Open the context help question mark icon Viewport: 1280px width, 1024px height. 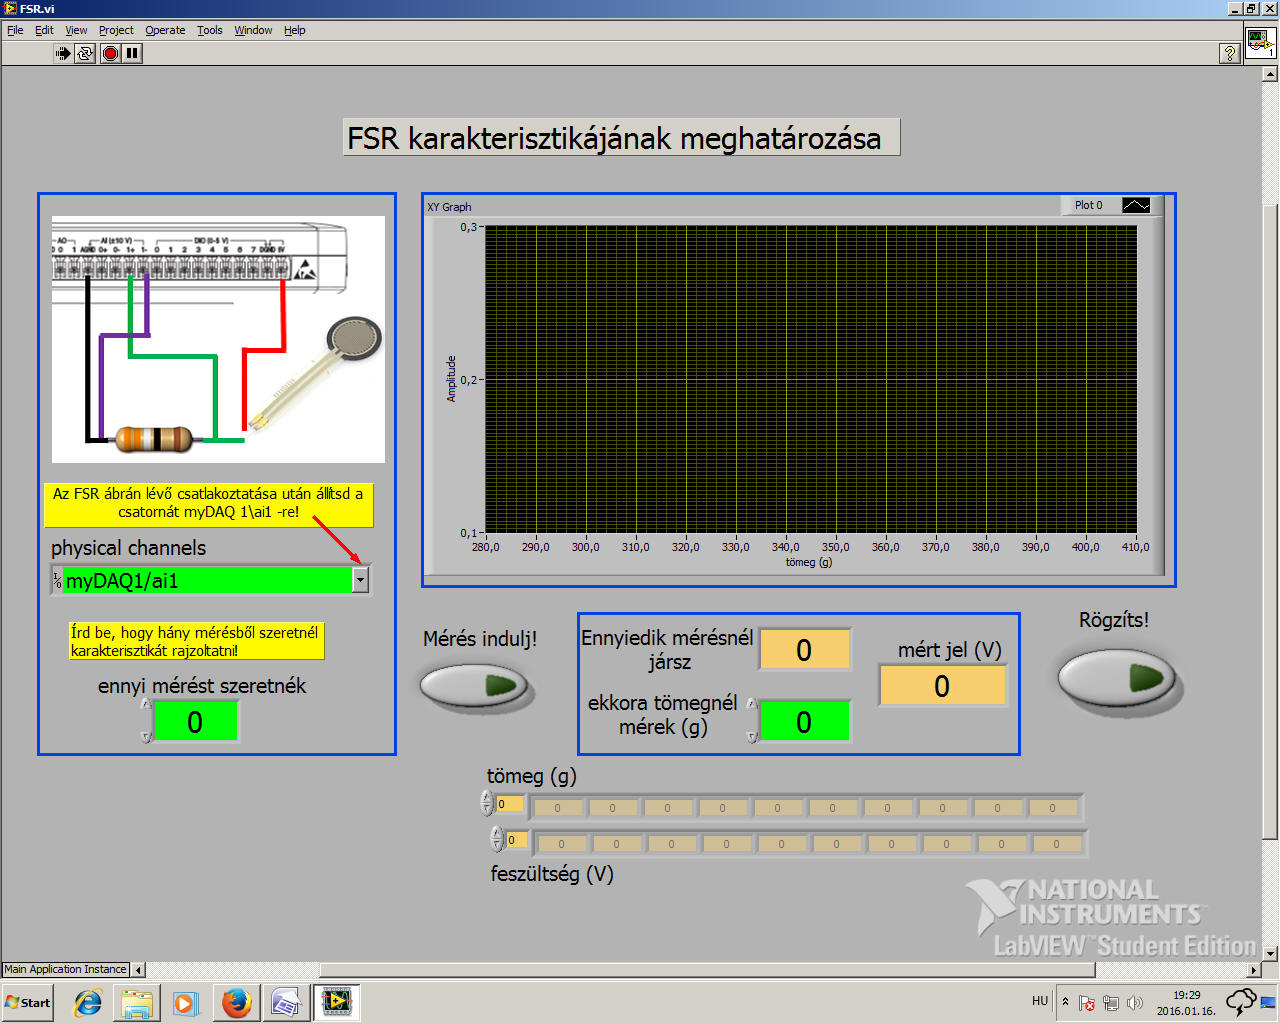coord(1230,53)
